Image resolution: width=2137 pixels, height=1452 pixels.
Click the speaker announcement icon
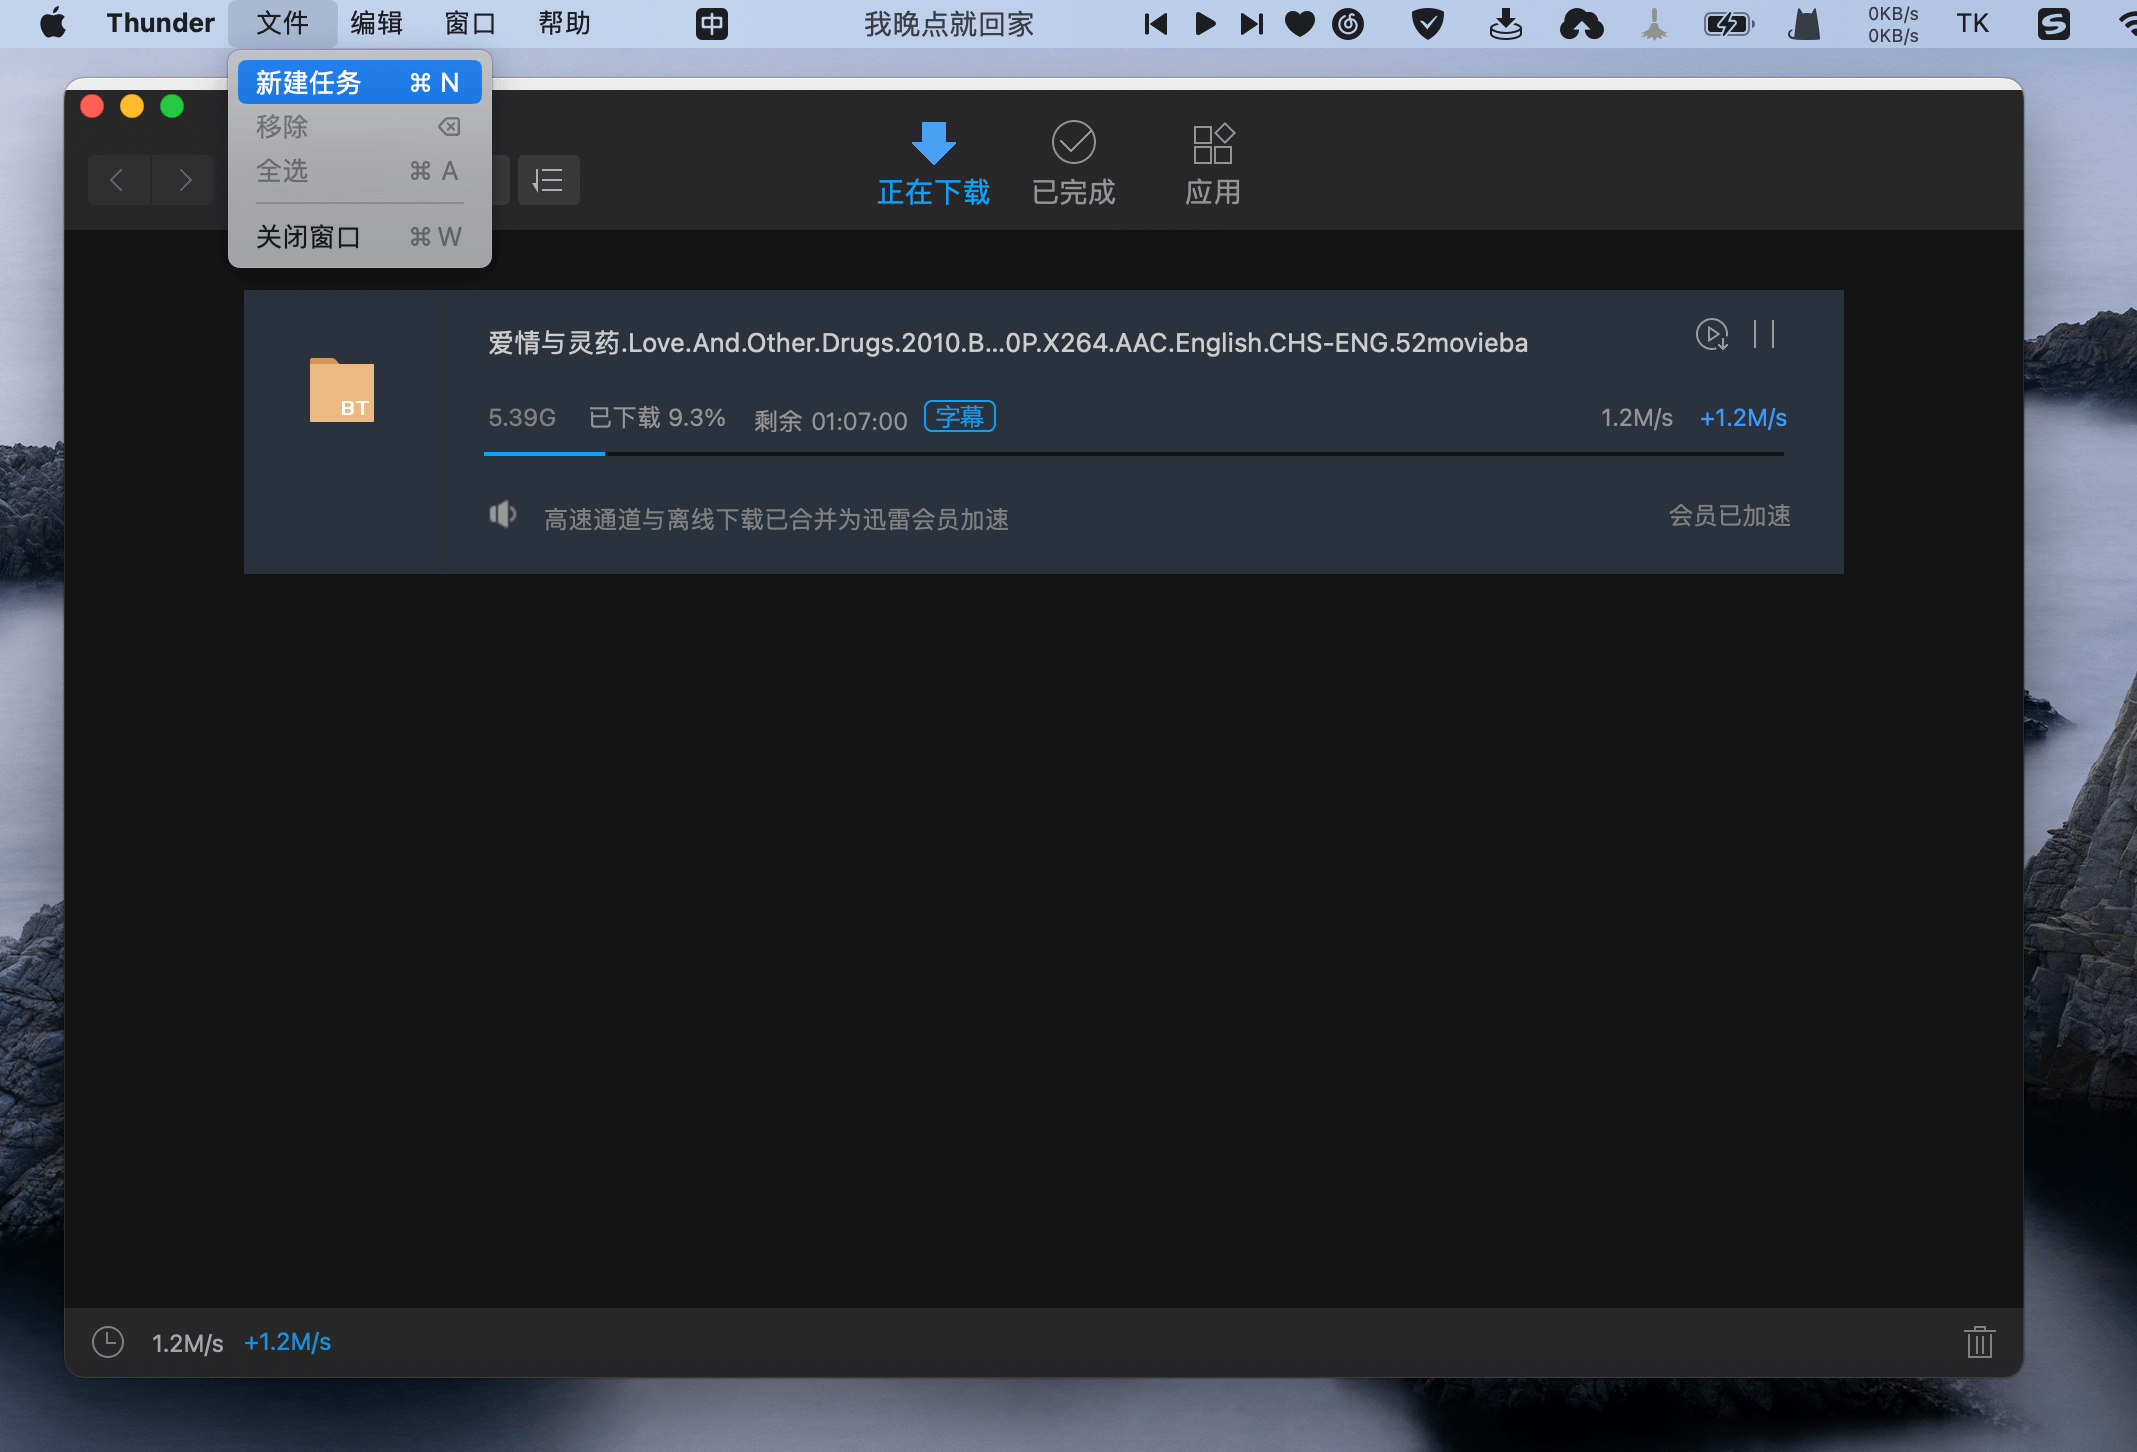[x=502, y=515]
